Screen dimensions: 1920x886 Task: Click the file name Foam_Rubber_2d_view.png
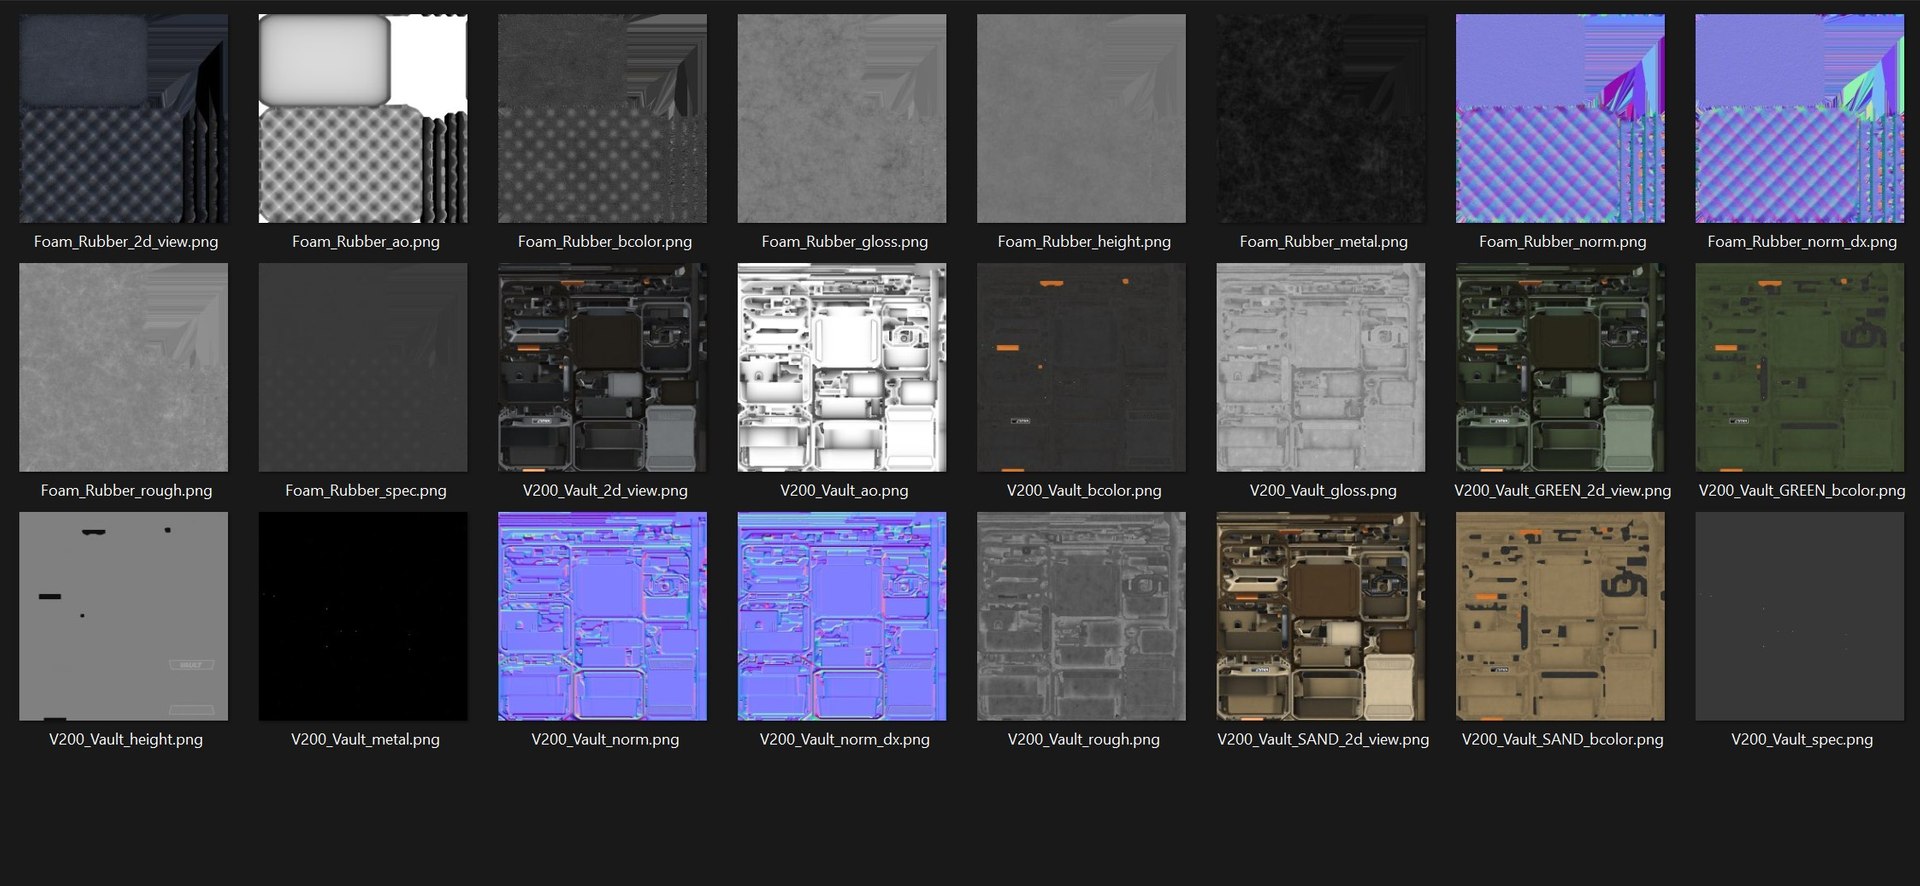coord(126,241)
